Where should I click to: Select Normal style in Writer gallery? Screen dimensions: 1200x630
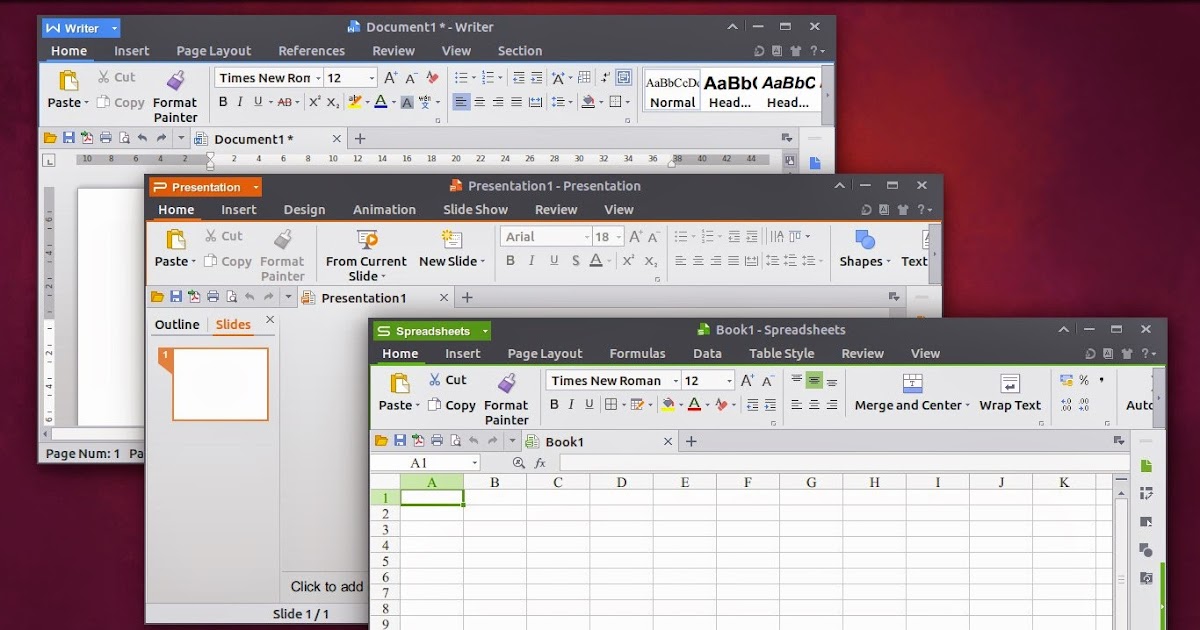(x=672, y=91)
